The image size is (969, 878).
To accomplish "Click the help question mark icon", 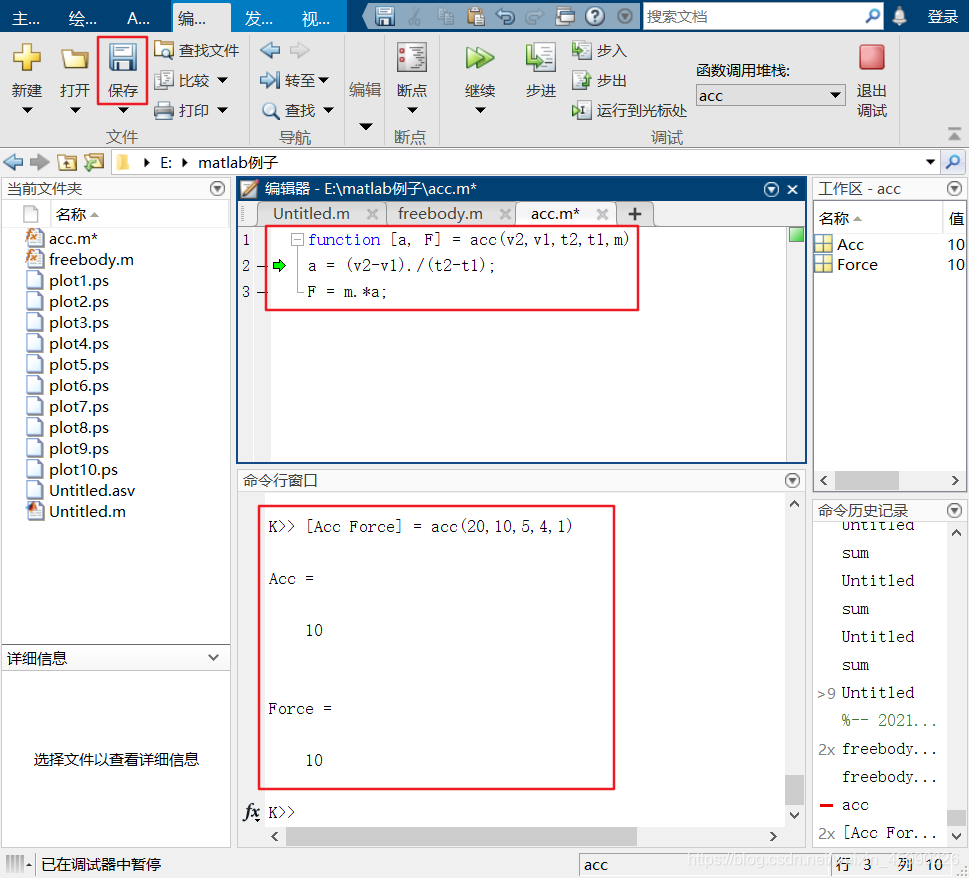I will point(595,16).
